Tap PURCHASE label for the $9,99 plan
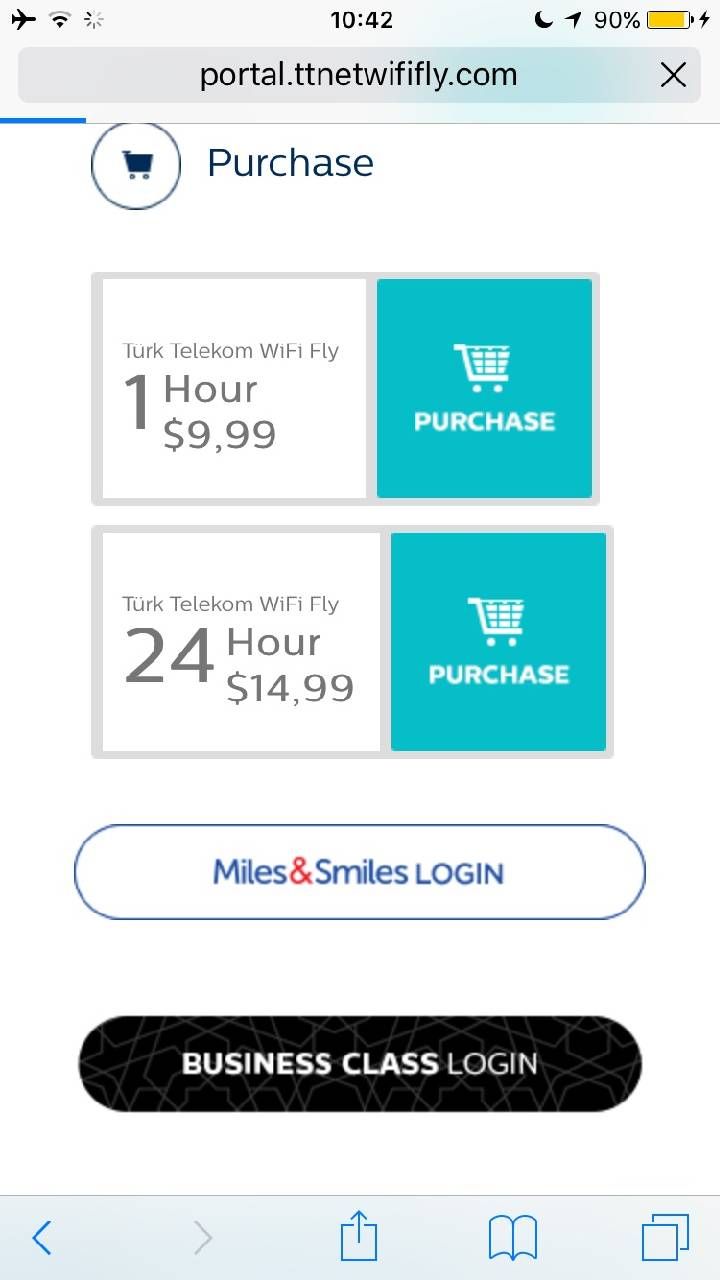The height and width of the screenshot is (1280, 720). click(484, 421)
